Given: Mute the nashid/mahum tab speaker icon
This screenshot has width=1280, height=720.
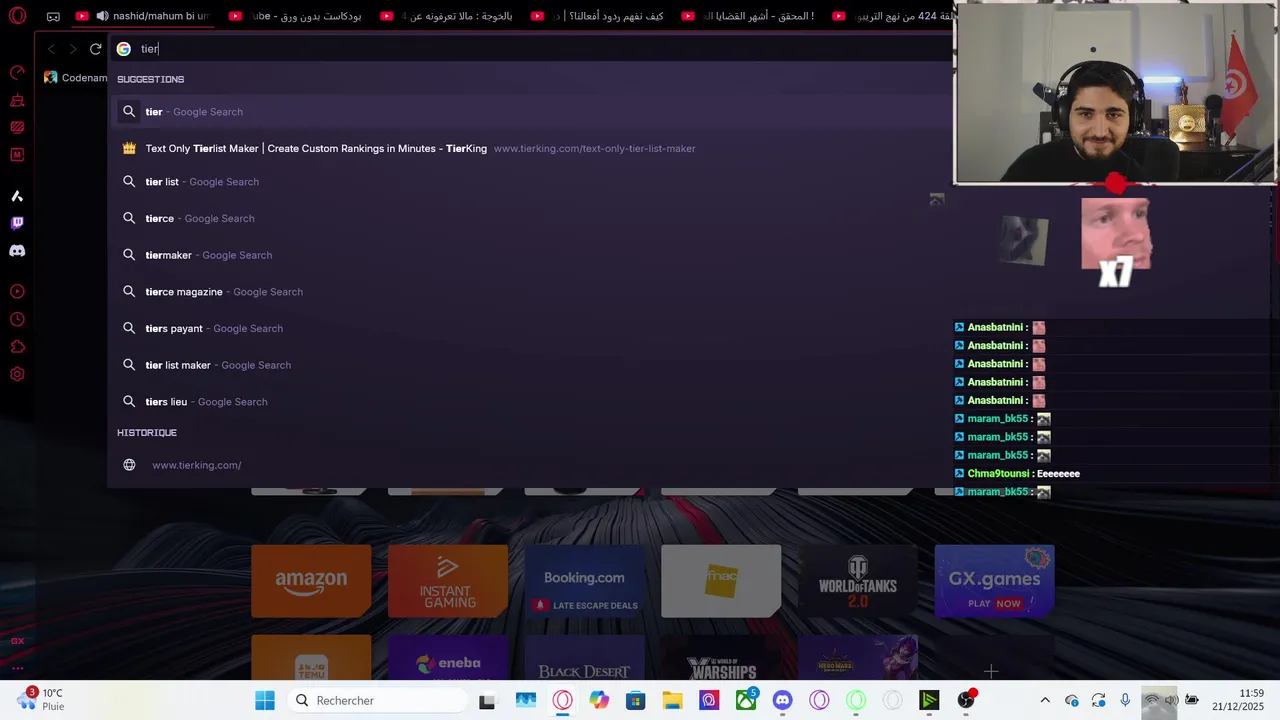Looking at the screenshot, I should point(102,16).
